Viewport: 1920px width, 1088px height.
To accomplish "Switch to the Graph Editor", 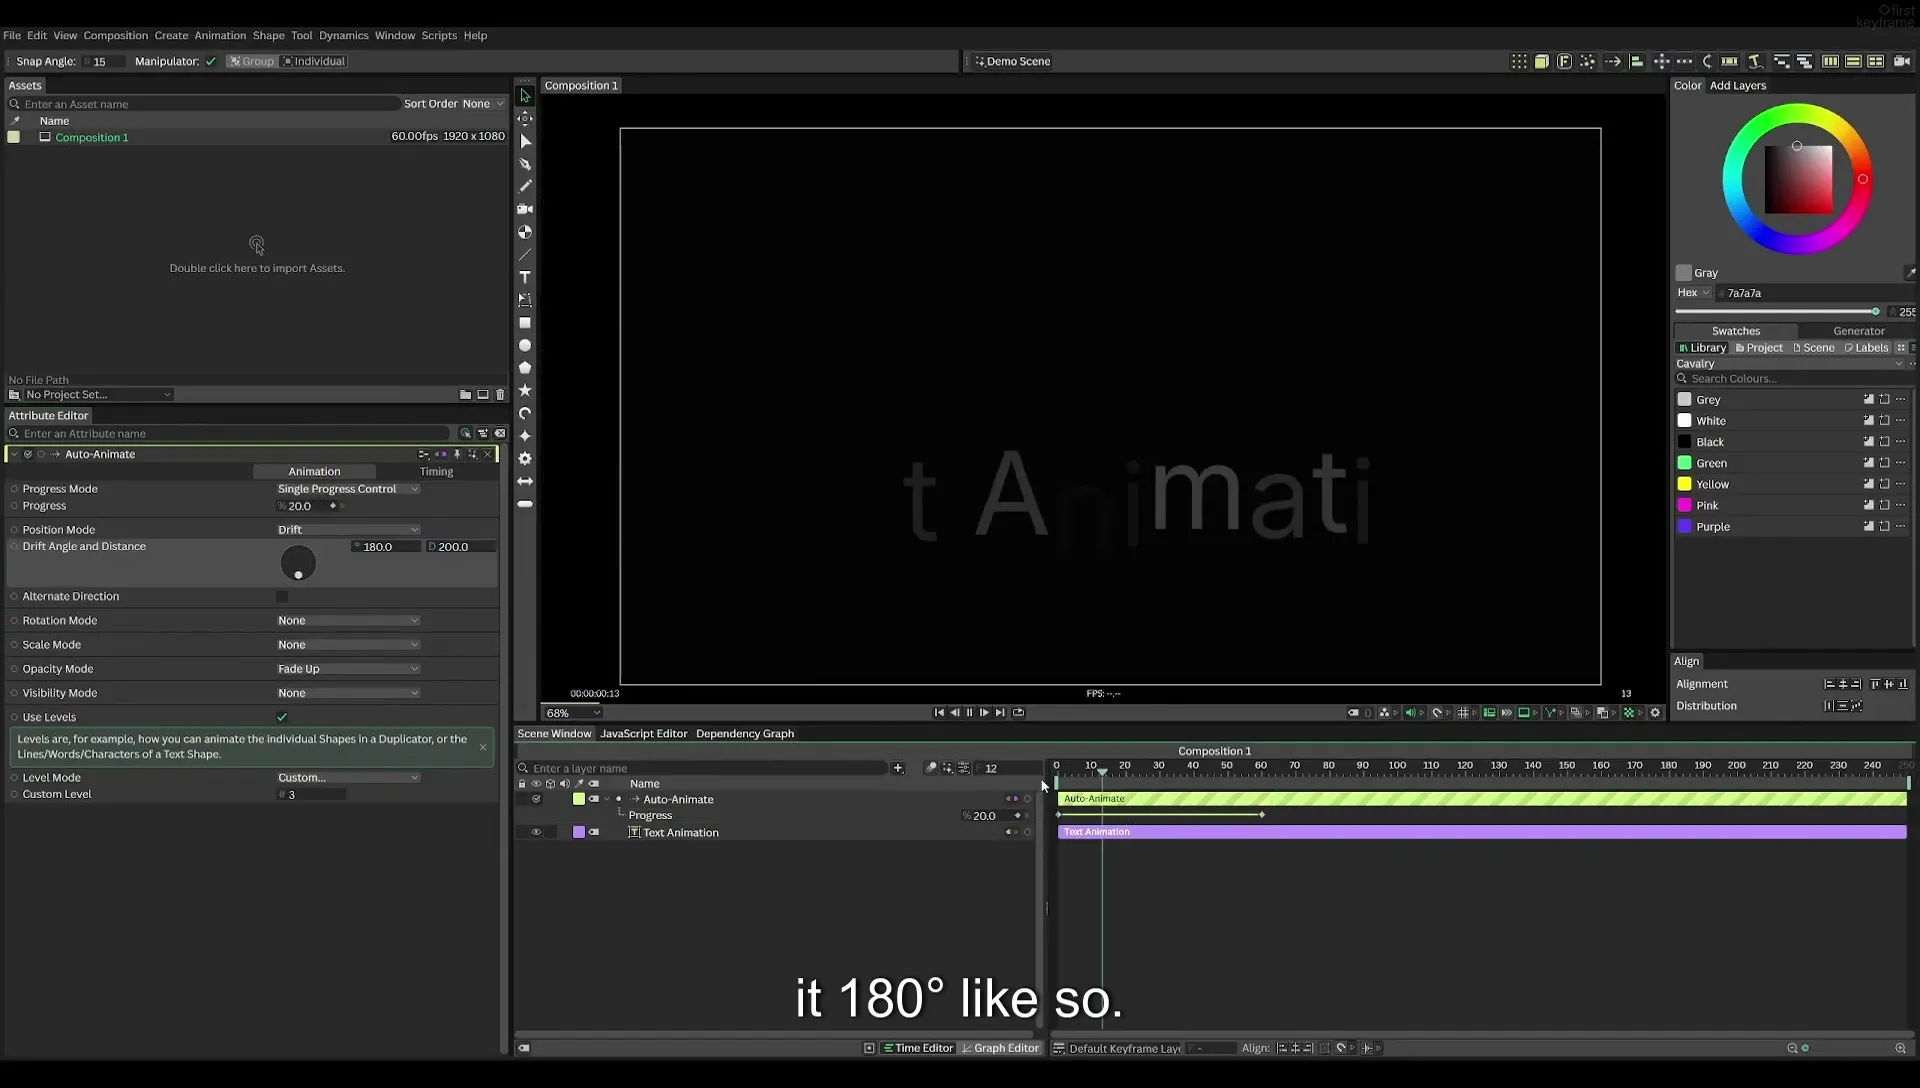I will [x=1000, y=1048].
